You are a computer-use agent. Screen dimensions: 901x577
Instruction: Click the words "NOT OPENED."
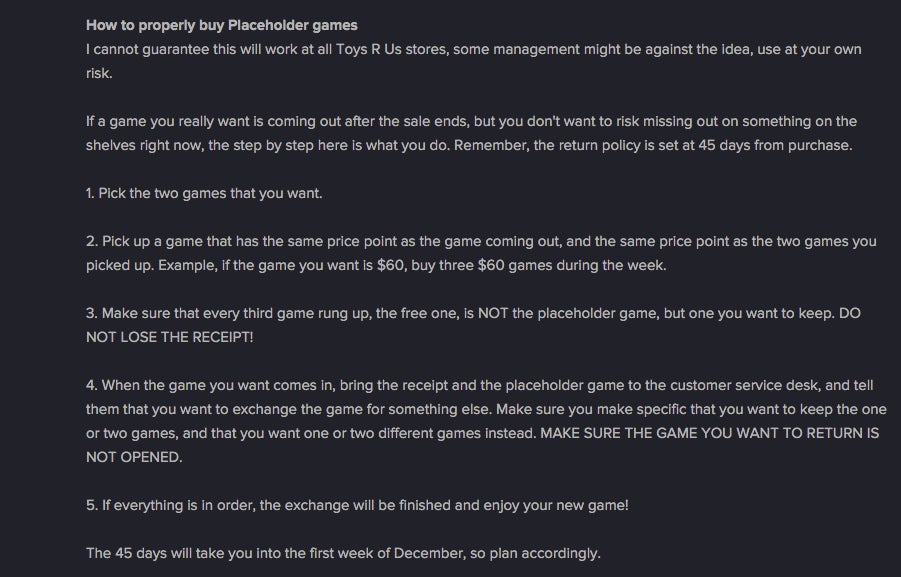point(135,457)
